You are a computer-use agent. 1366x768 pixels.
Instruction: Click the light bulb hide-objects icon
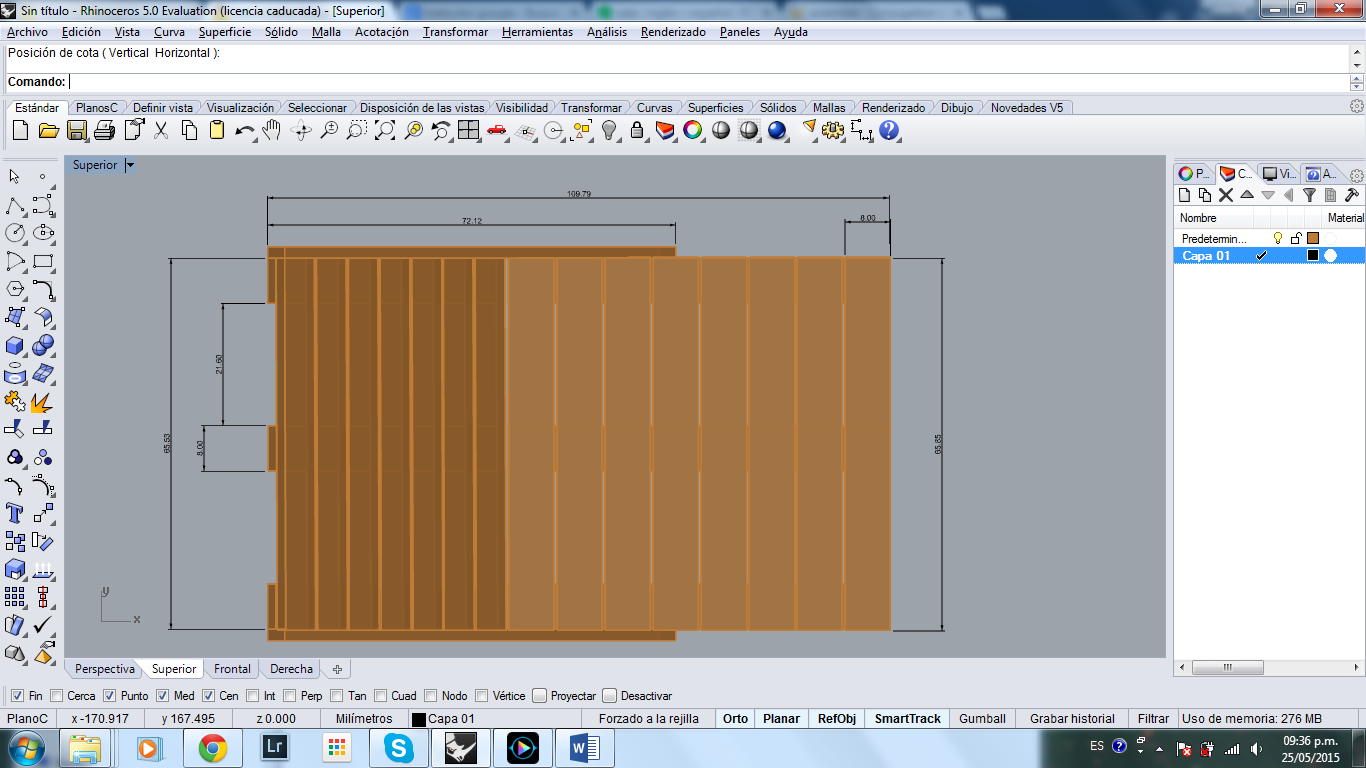pos(609,130)
